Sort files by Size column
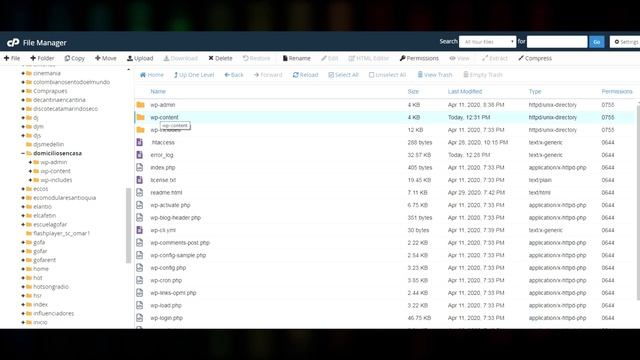The image size is (640, 360). click(x=413, y=91)
